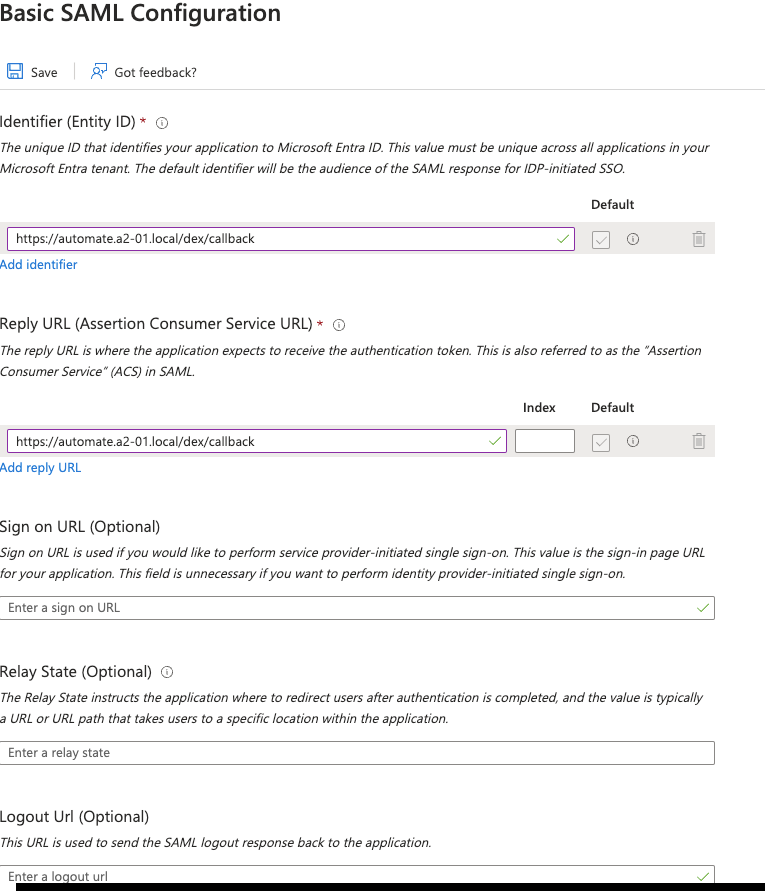Click the Enter a relay state field
Viewport: 765px width, 891px height.
[357, 753]
